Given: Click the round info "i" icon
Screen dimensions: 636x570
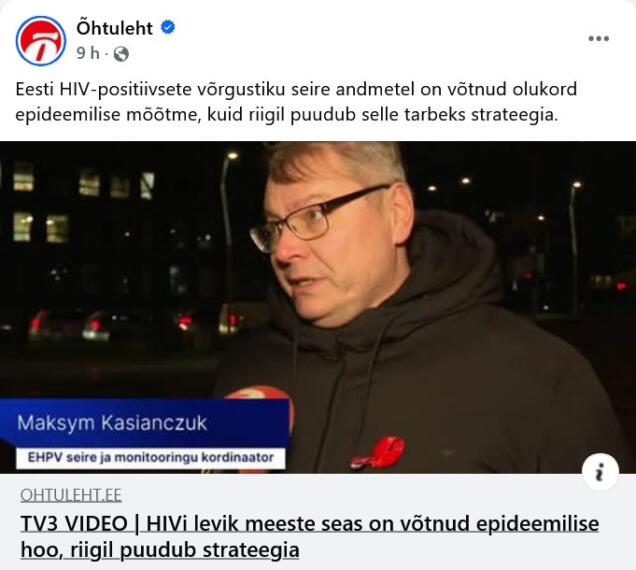Looking at the screenshot, I should pyautogui.click(x=600, y=473).
